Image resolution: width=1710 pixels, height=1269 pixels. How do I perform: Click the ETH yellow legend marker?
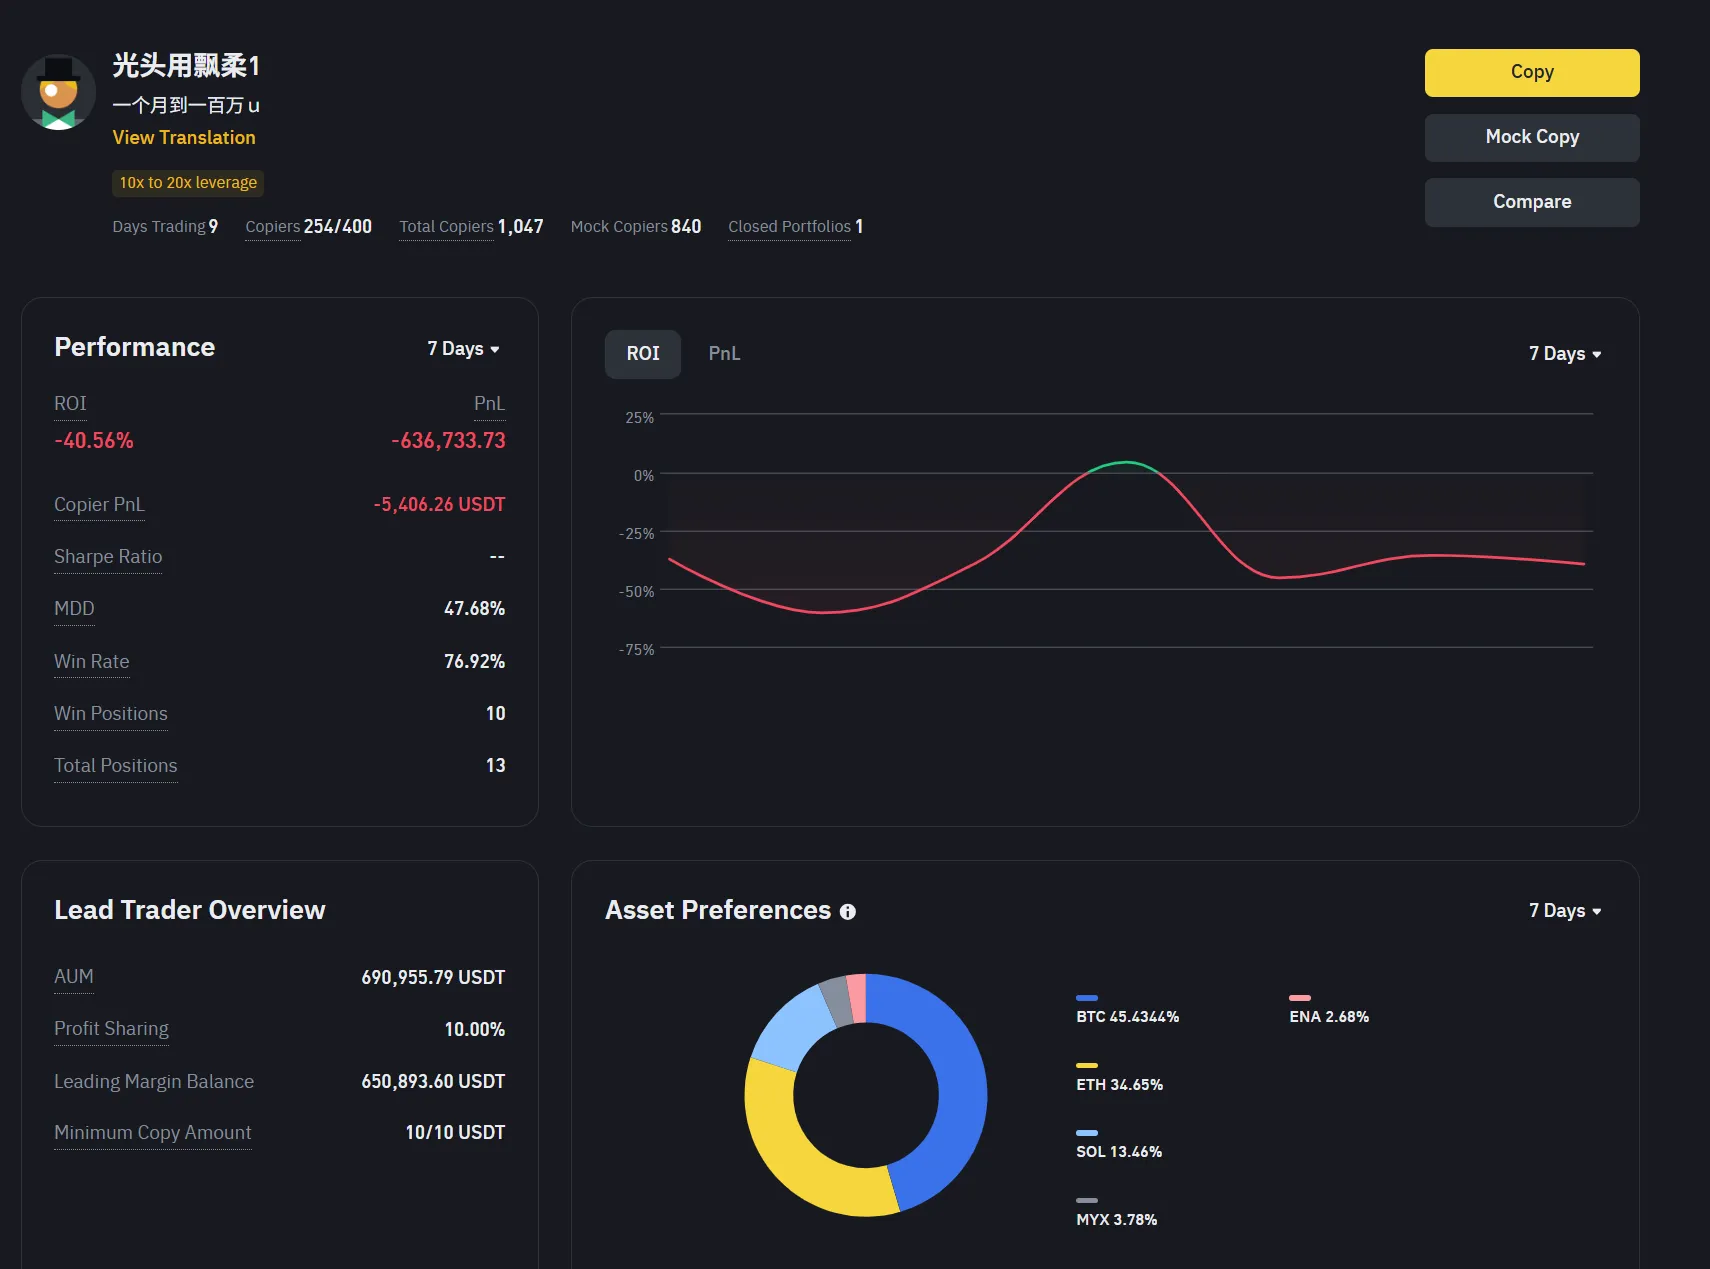tap(1086, 1066)
